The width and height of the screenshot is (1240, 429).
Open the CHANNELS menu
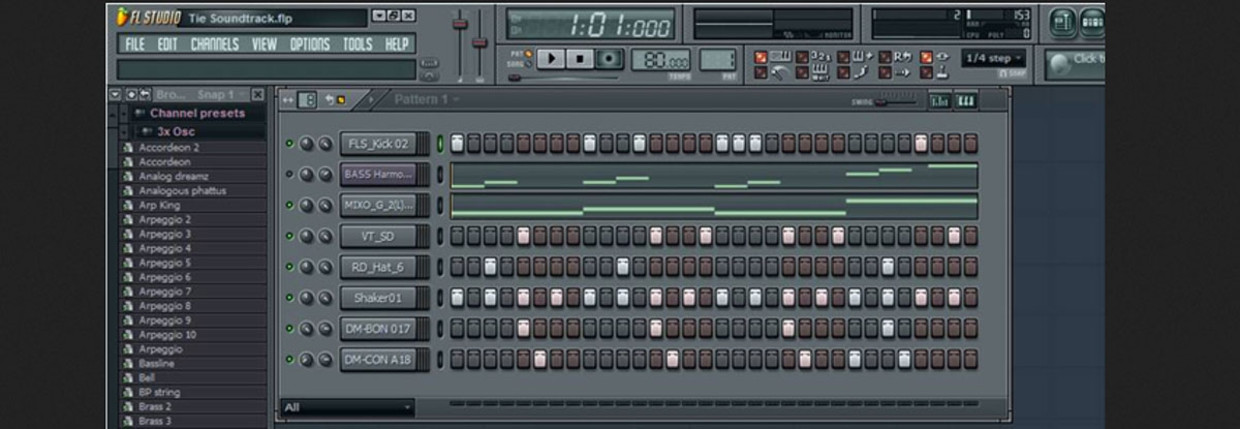(x=215, y=44)
